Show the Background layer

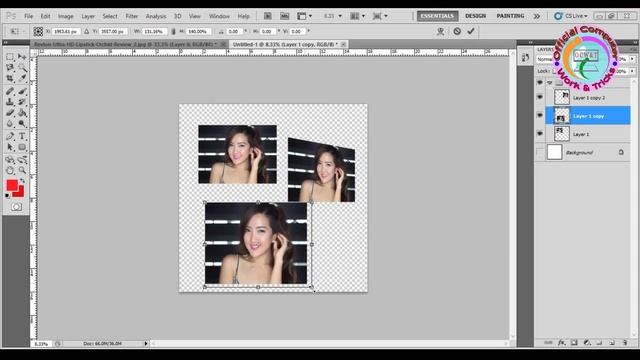click(540, 152)
